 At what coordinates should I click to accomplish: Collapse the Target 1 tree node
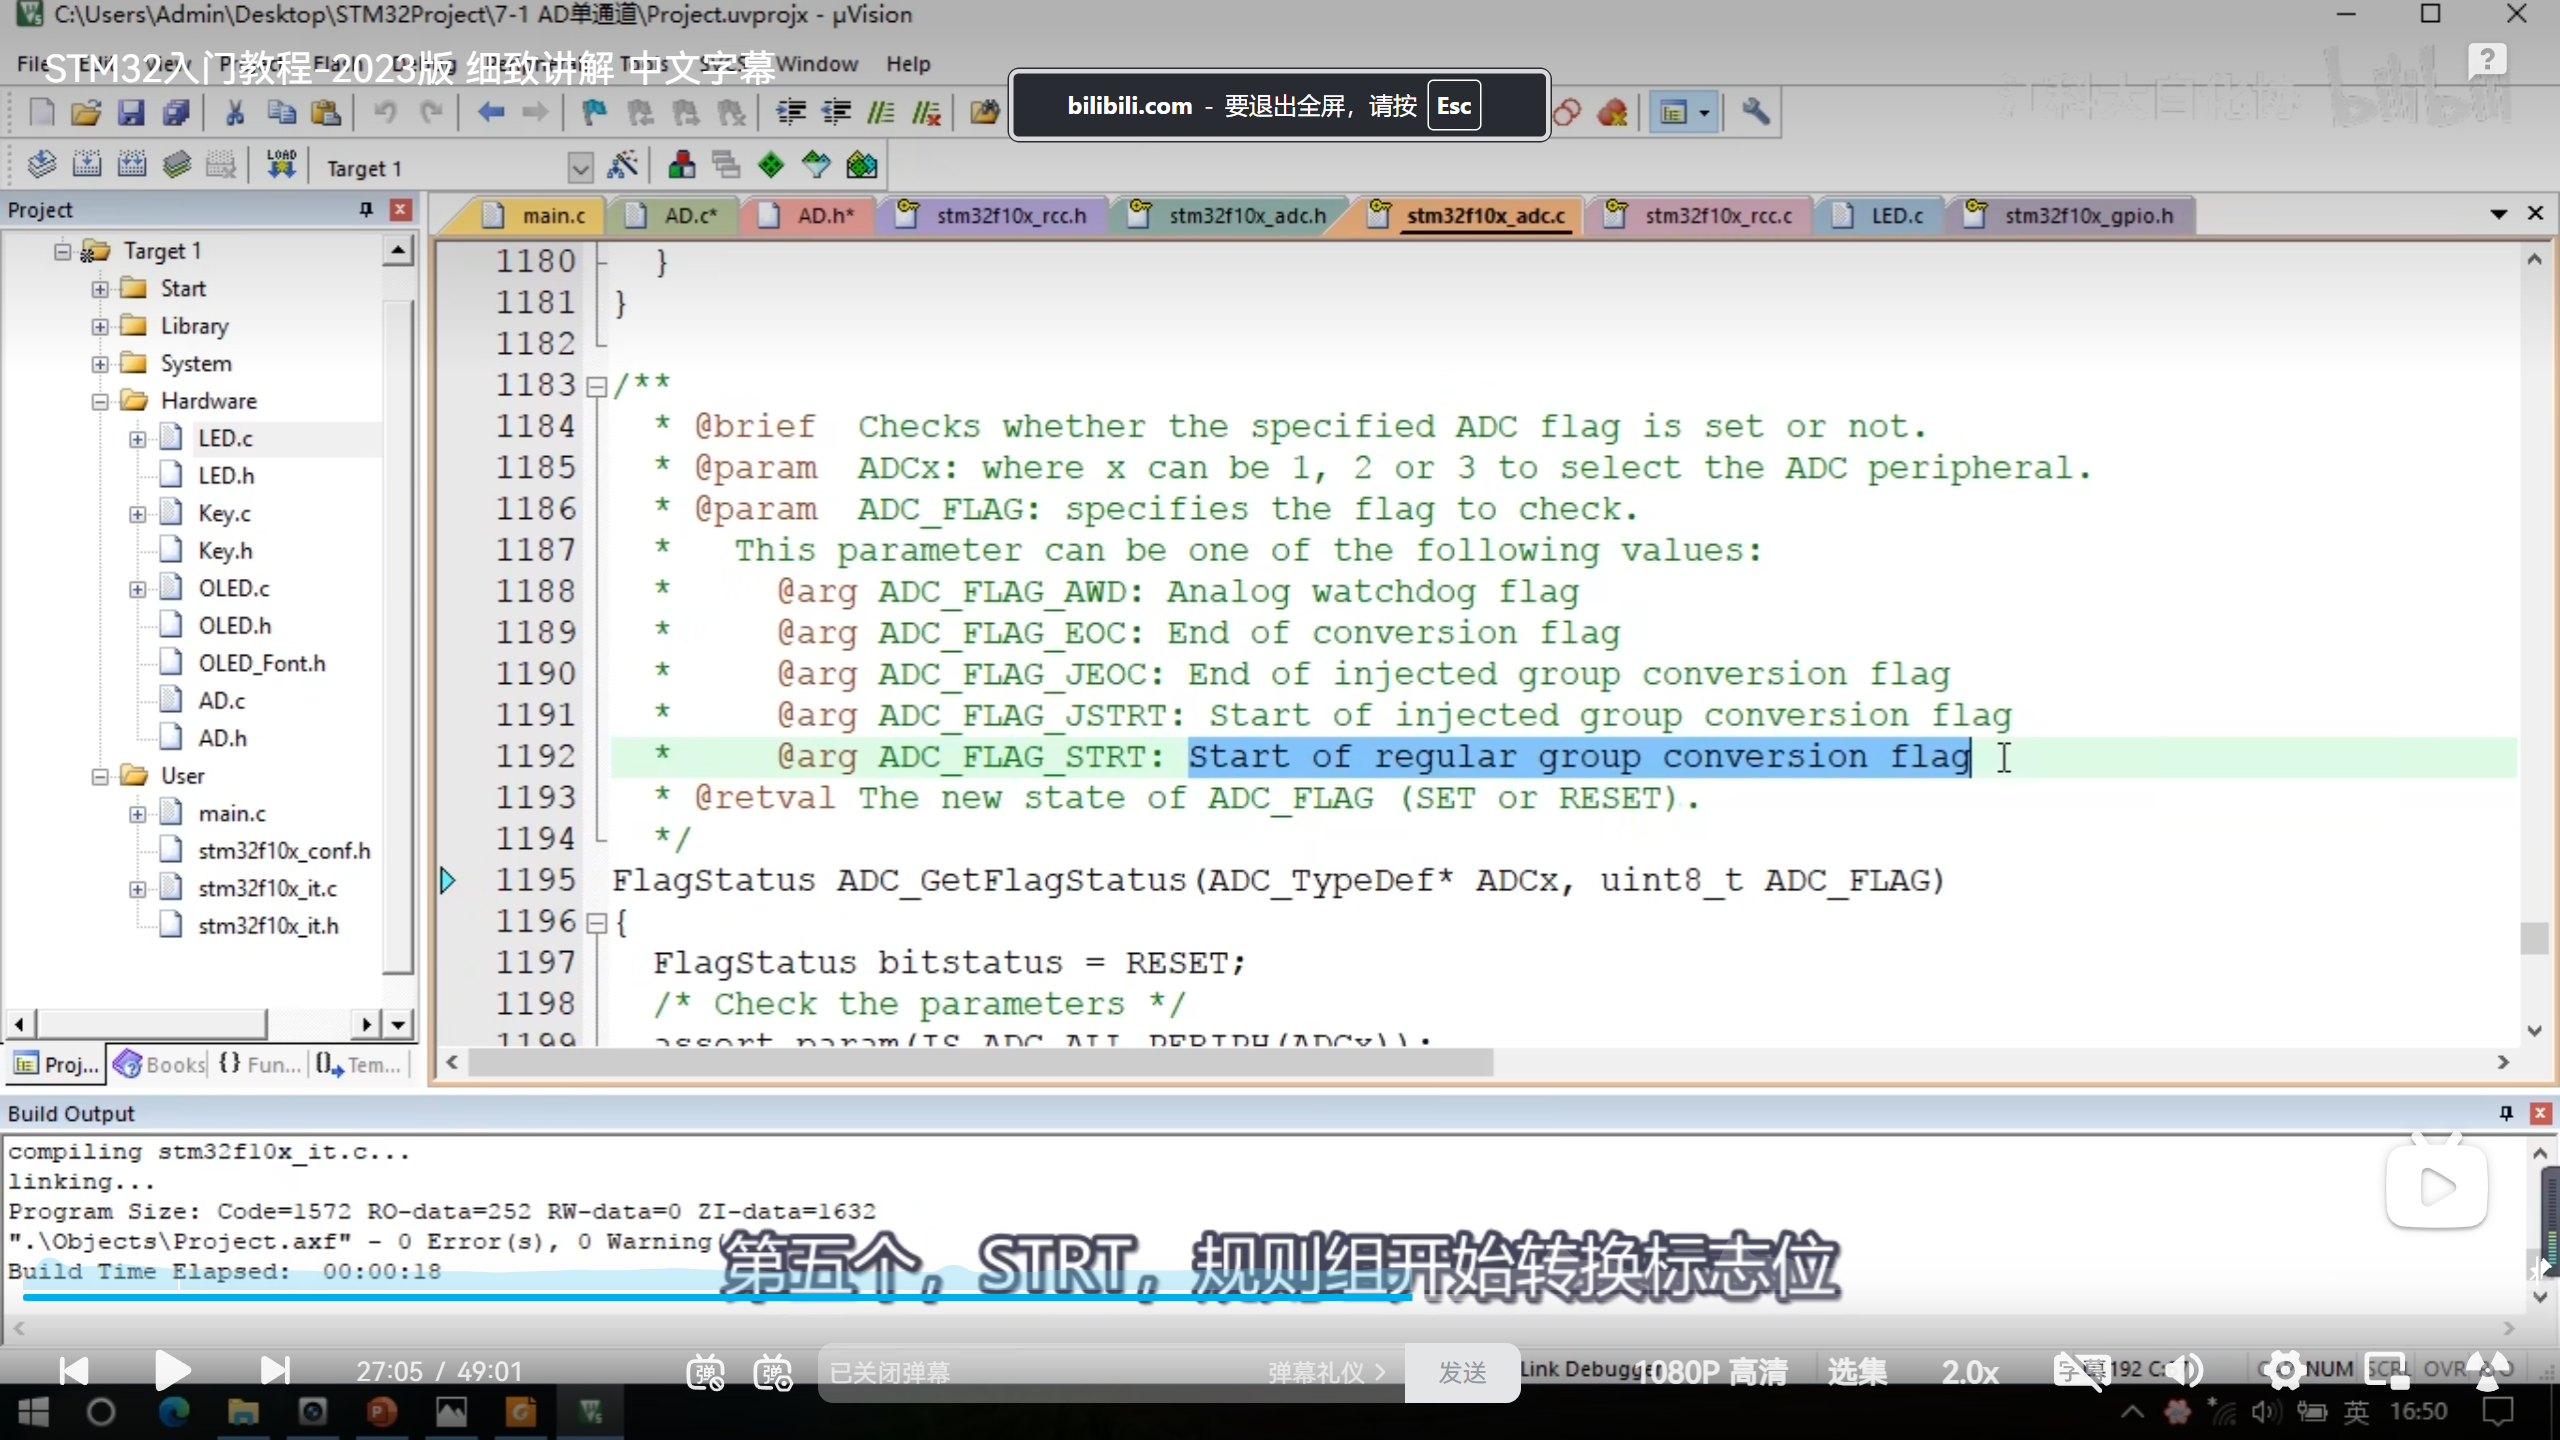[x=62, y=250]
